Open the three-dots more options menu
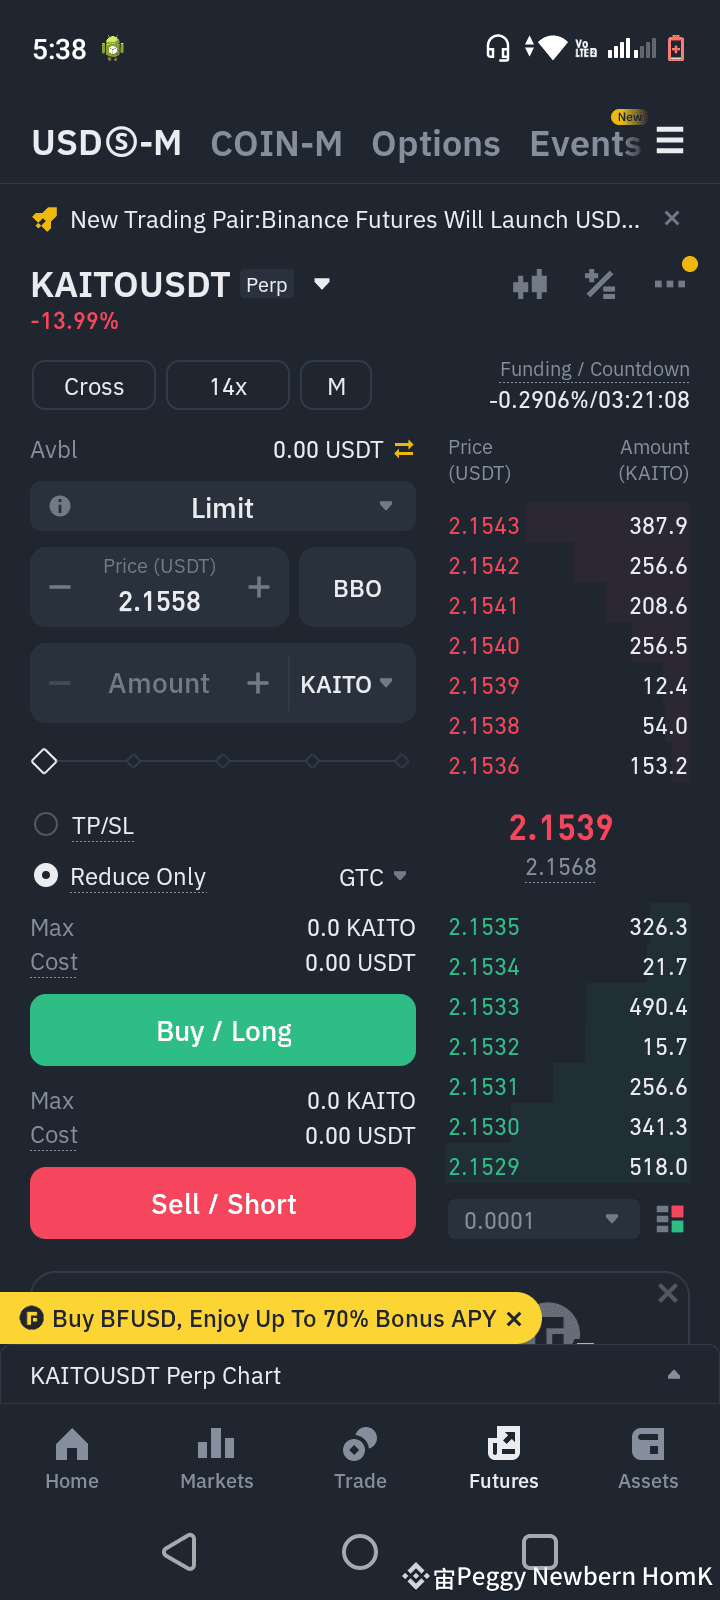720x1600 pixels. [x=669, y=285]
